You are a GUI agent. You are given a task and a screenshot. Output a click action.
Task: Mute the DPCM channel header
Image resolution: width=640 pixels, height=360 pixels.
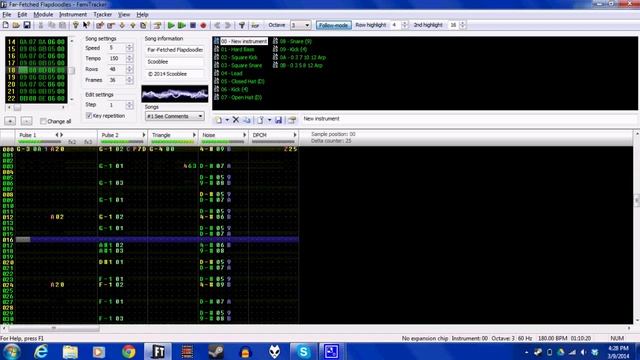(260, 135)
